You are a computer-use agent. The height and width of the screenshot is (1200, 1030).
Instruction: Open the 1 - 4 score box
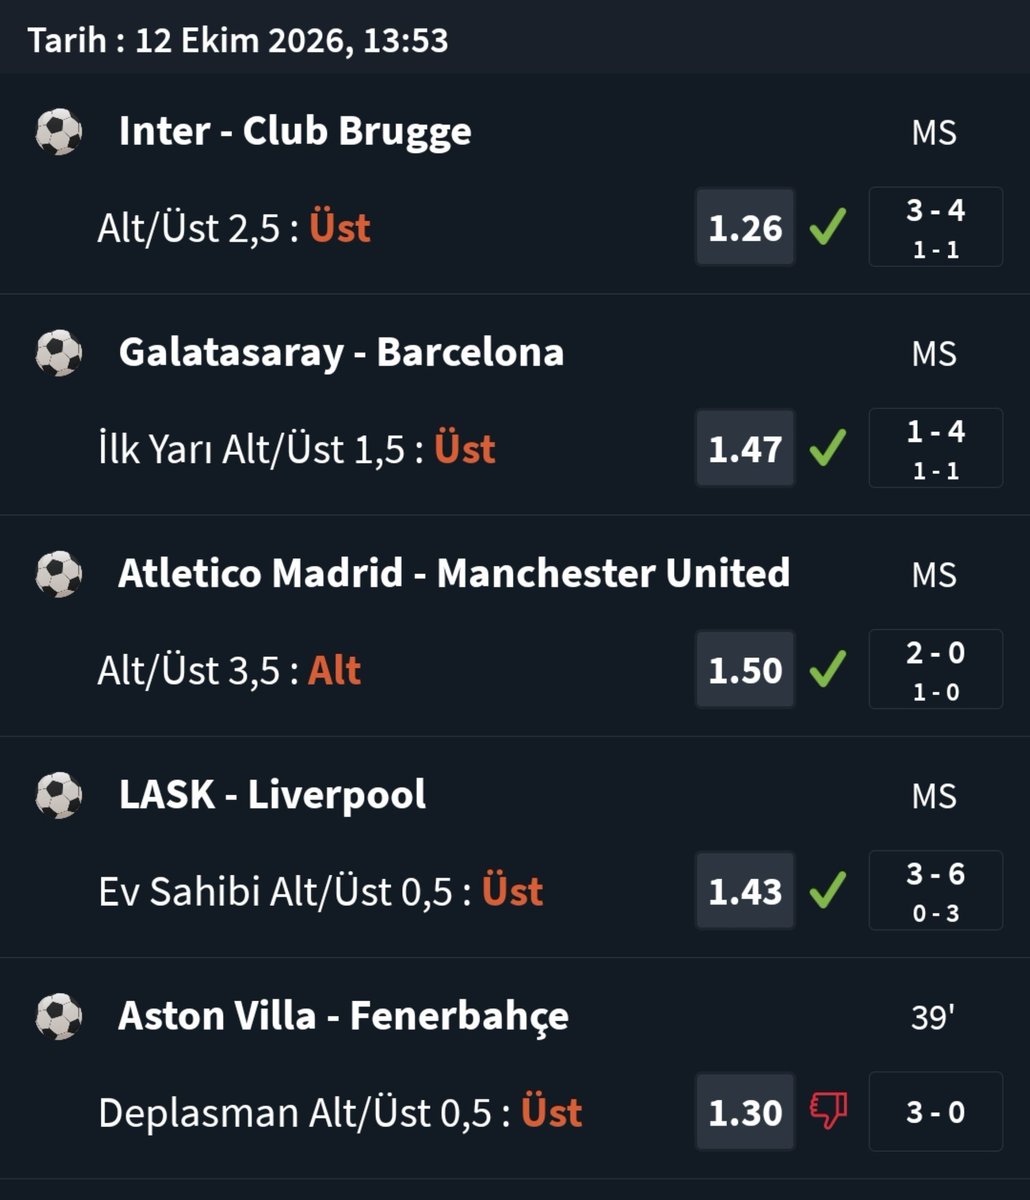click(x=936, y=448)
